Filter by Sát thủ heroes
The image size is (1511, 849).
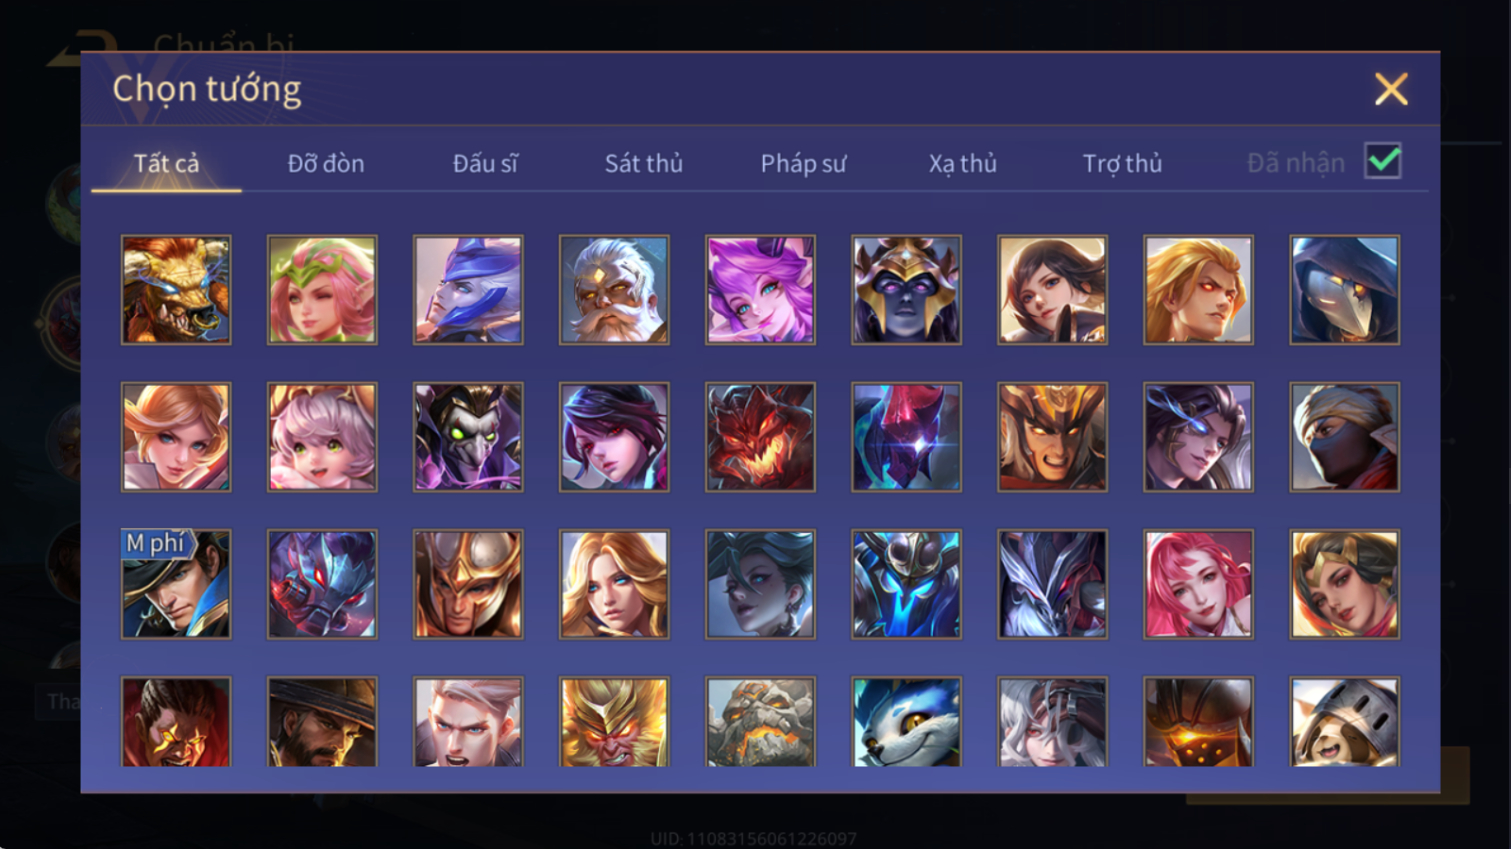[644, 163]
